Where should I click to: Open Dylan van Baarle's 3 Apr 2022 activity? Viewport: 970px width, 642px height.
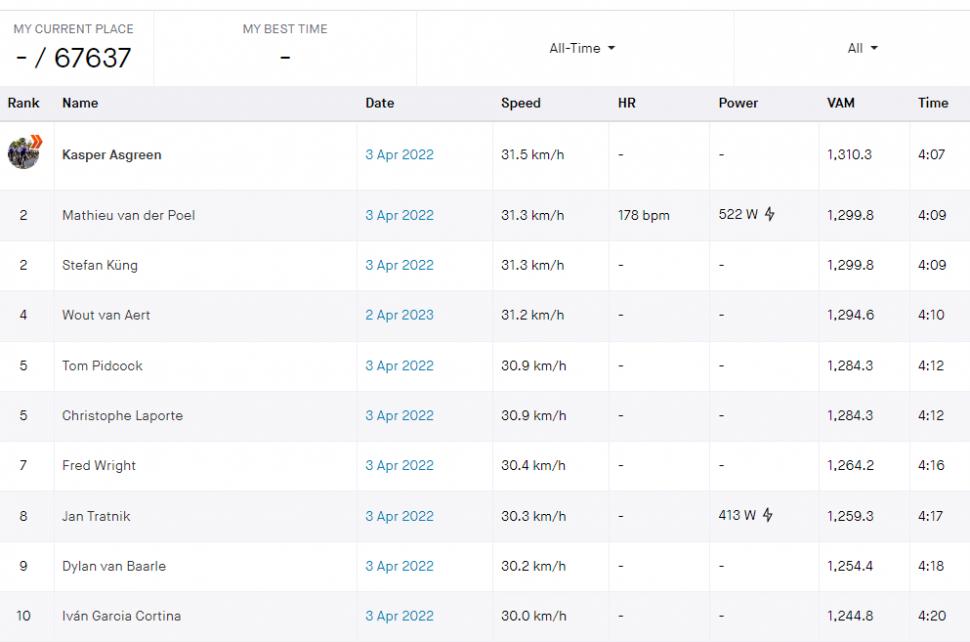pos(399,566)
